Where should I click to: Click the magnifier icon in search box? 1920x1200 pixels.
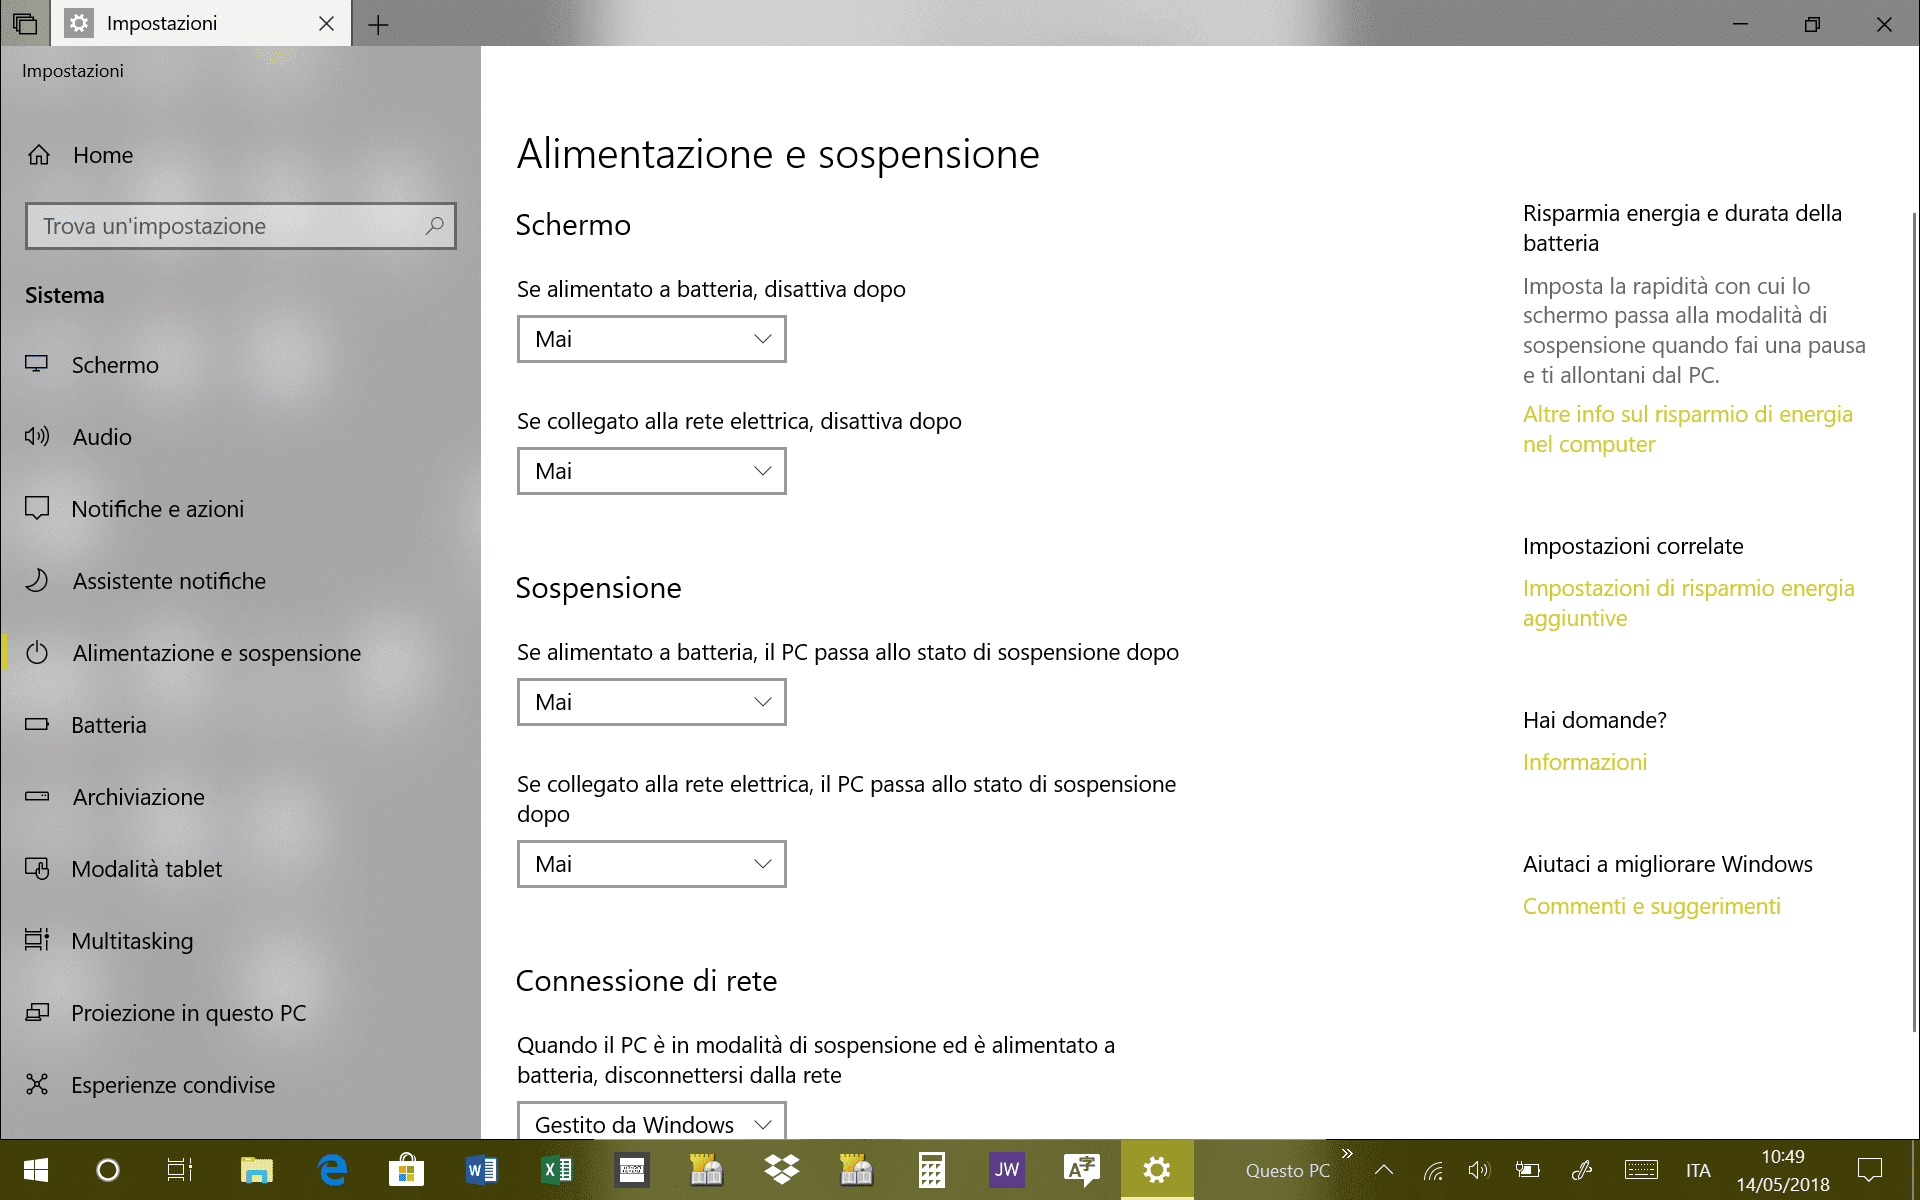pyautogui.click(x=434, y=226)
